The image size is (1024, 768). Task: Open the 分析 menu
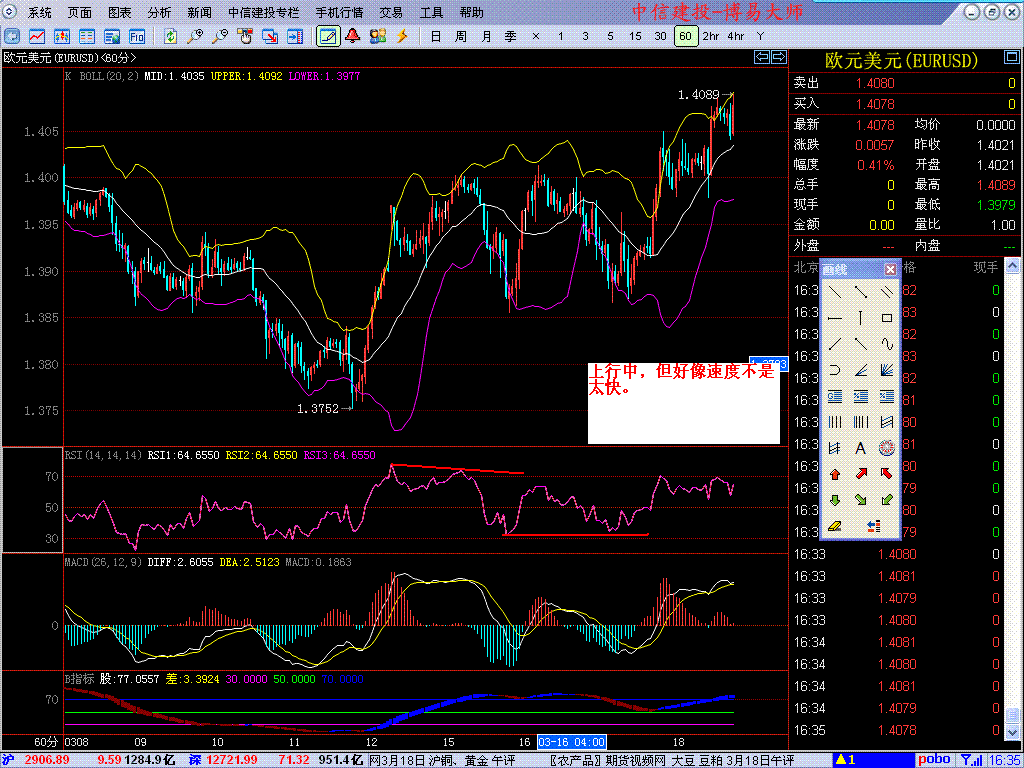159,13
